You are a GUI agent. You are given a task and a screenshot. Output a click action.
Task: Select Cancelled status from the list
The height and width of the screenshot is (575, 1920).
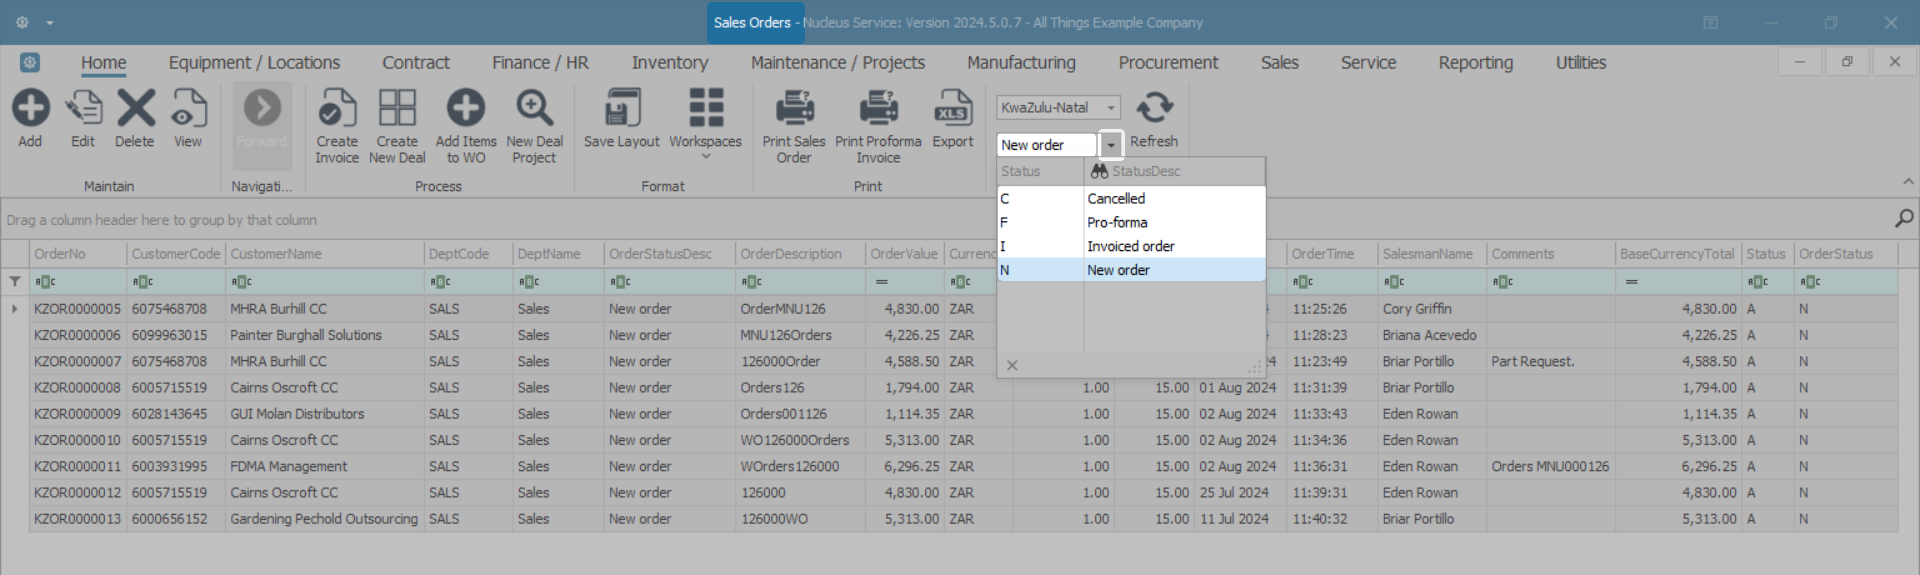[x=1116, y=199]
